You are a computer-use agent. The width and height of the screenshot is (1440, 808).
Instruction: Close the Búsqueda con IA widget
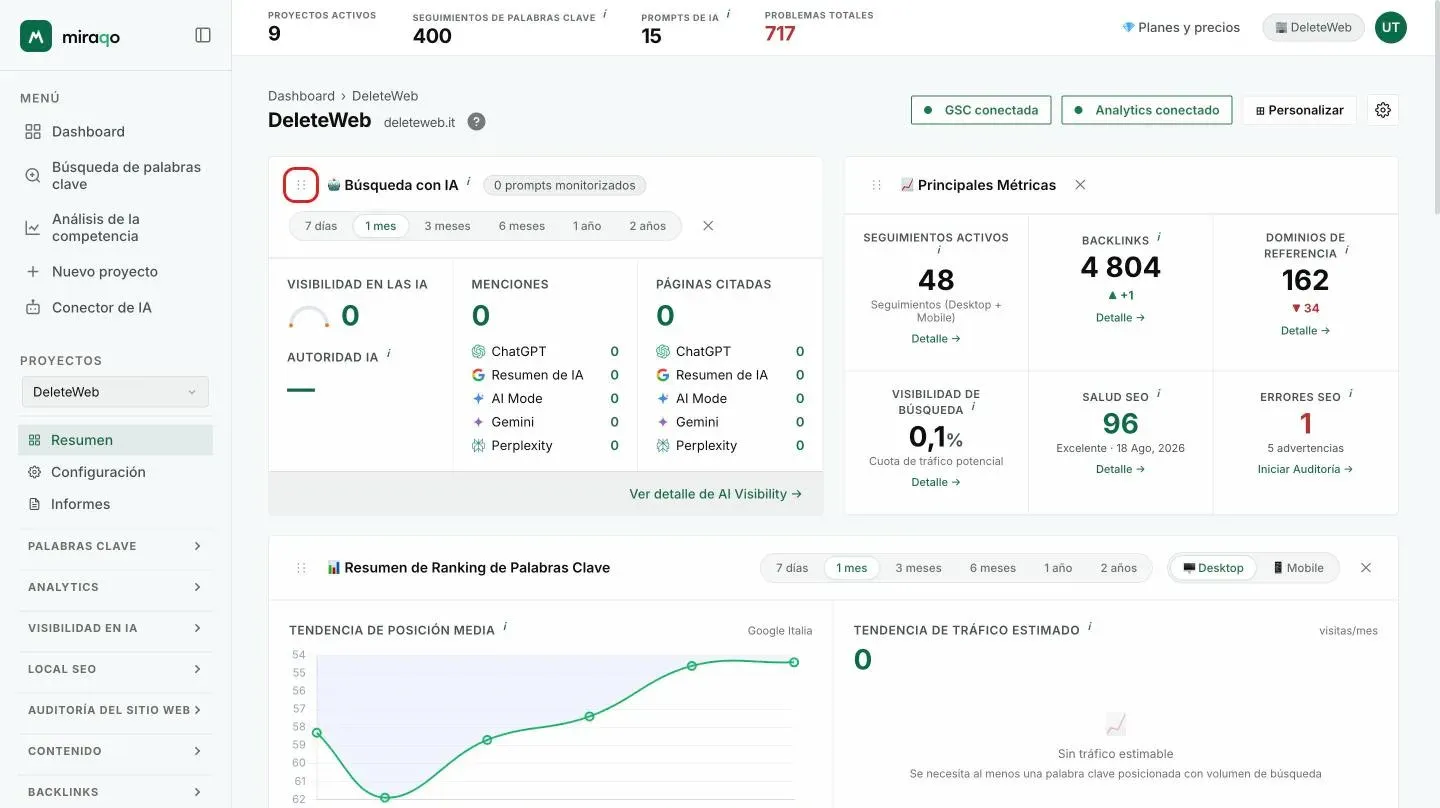coord(708,226)
